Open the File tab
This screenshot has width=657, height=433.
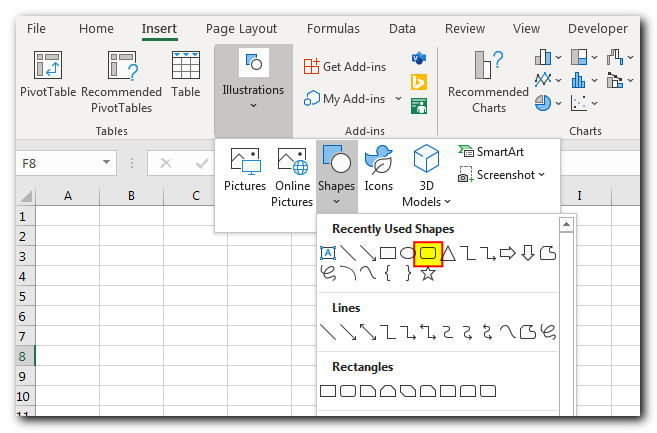pos(36,29)
